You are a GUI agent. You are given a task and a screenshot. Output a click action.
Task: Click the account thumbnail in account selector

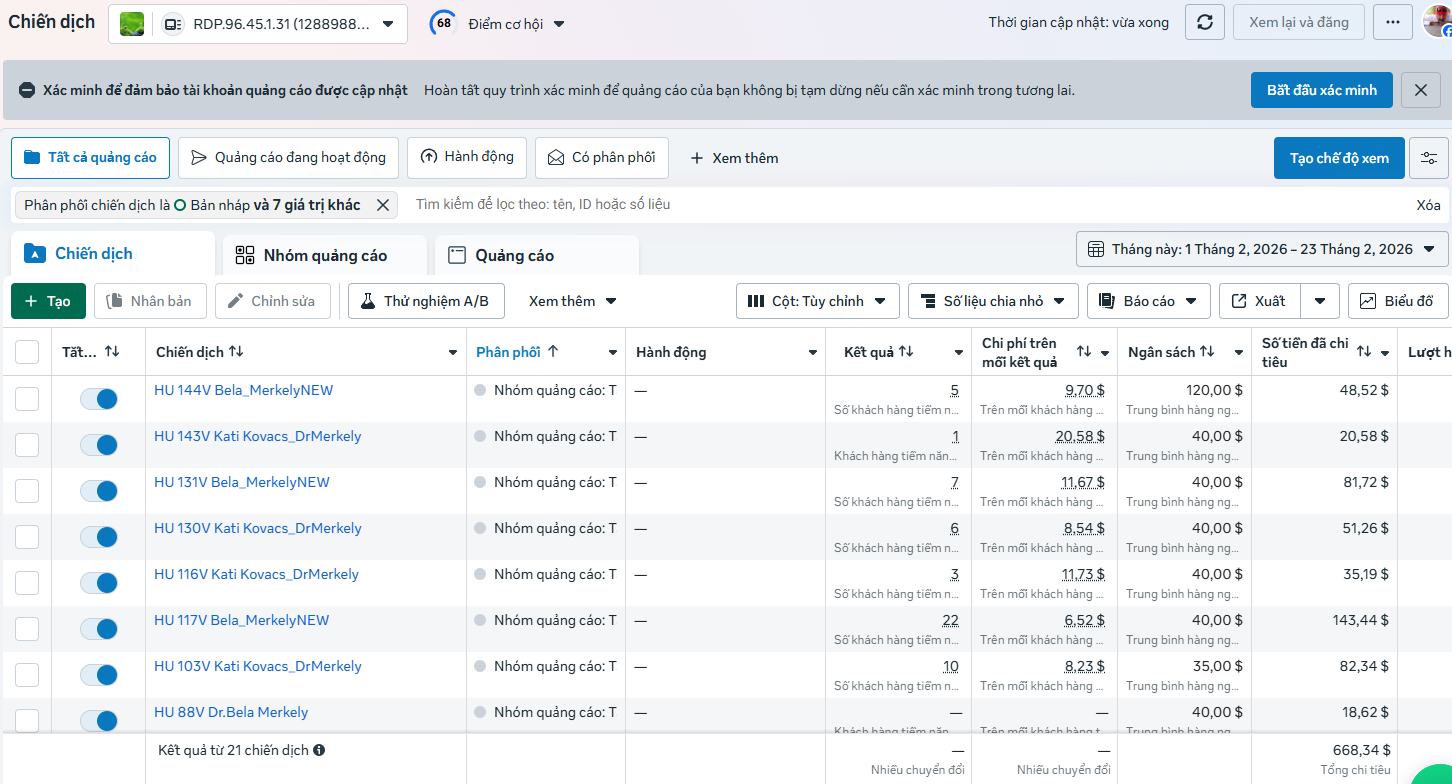tap(132, 24)
